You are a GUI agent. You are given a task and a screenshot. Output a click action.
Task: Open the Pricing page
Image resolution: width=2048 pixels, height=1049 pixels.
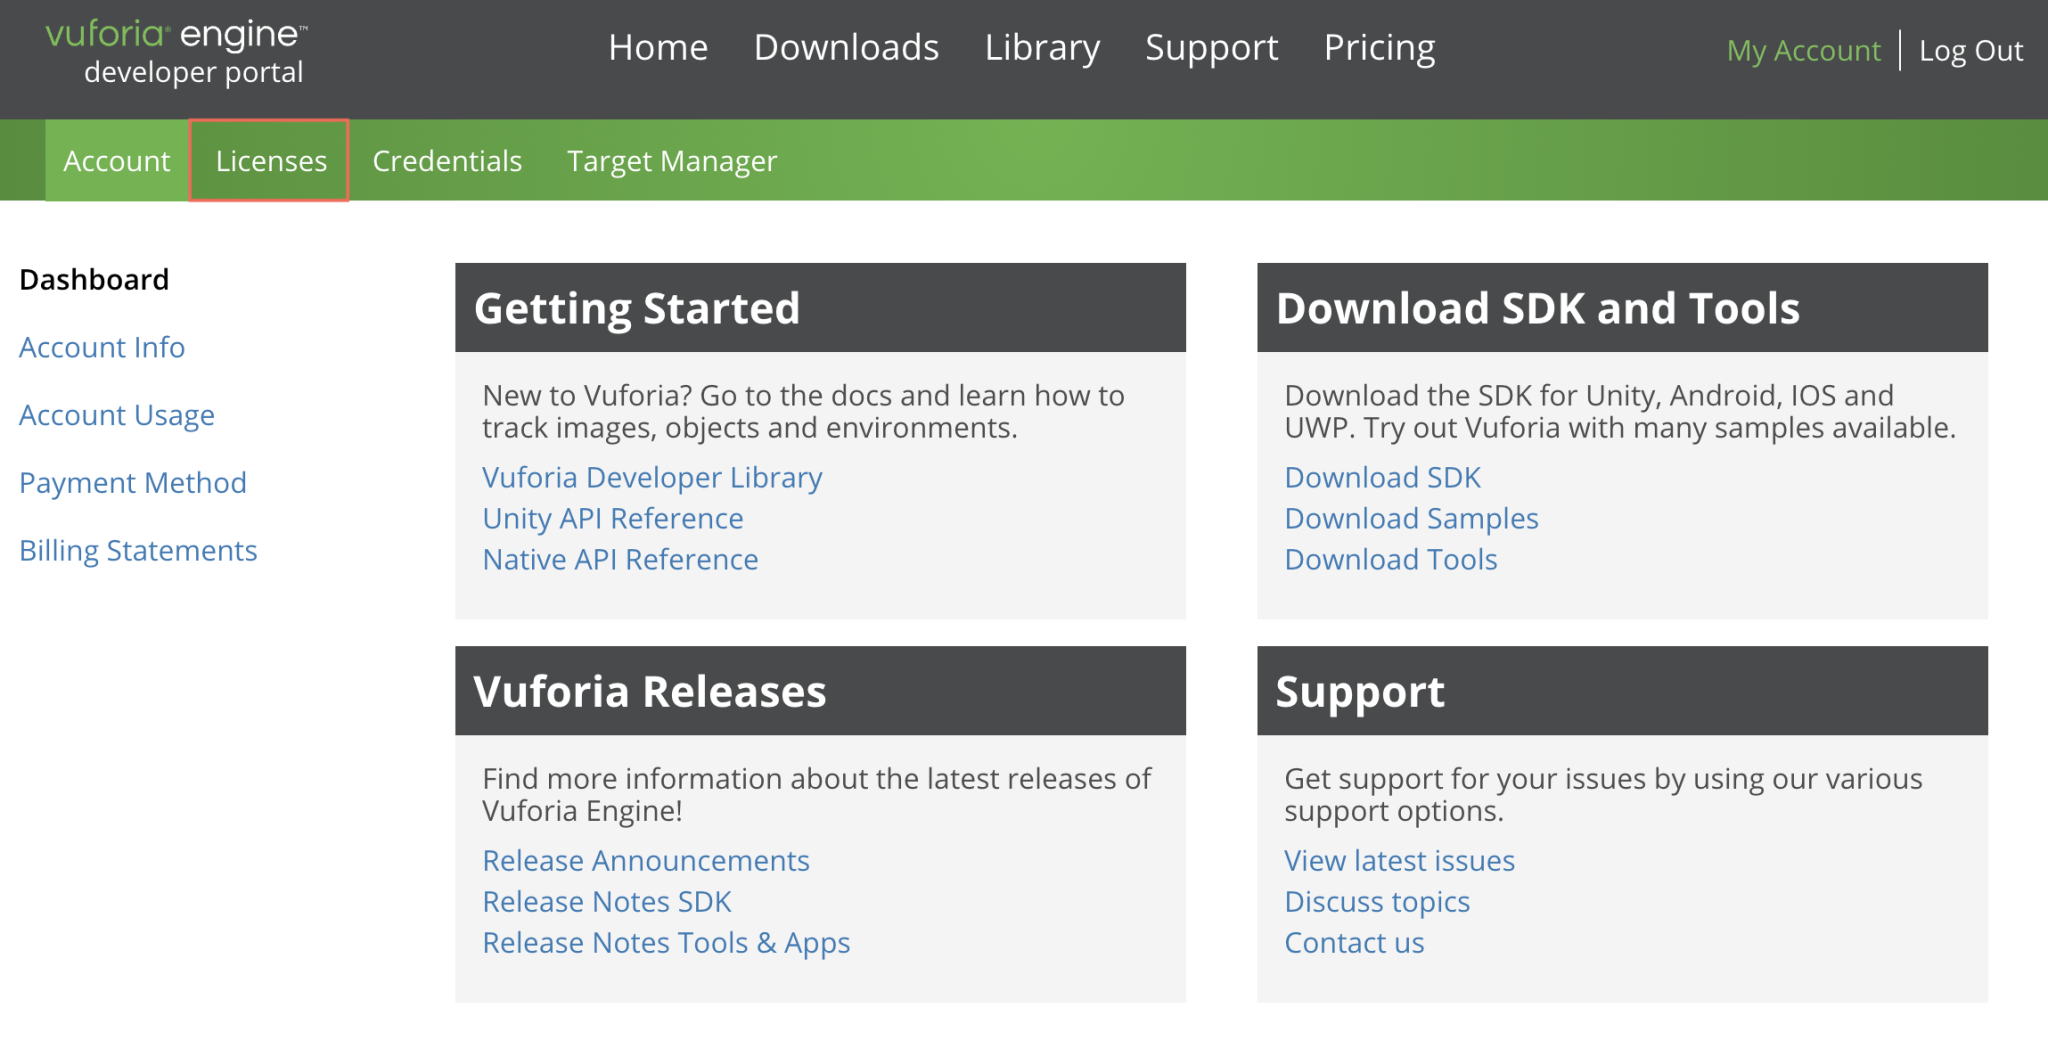(x=1379, y=48)
